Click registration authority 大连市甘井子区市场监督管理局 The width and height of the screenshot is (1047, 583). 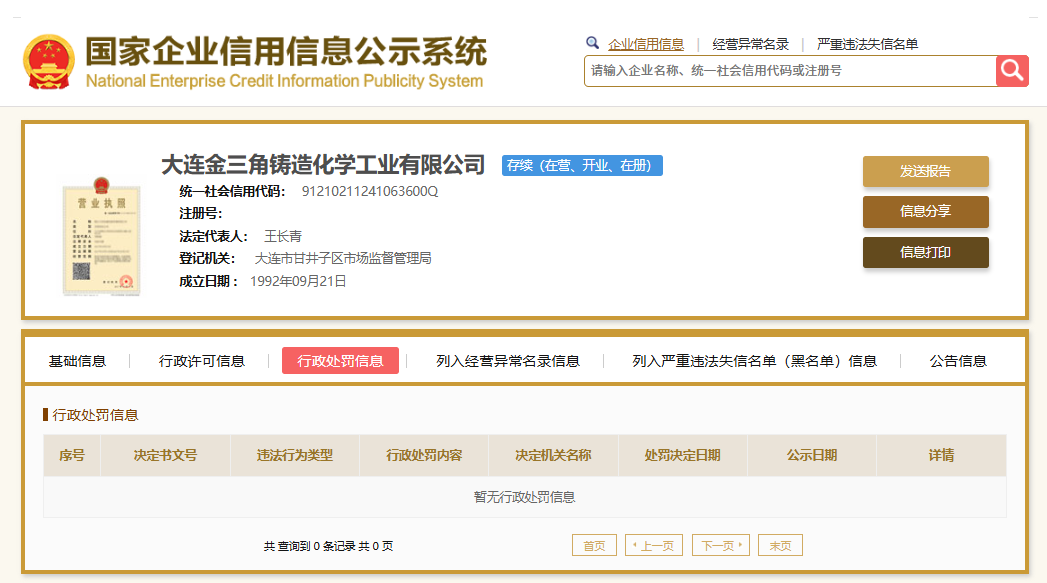pyautogui.click(x=343, y=258)
